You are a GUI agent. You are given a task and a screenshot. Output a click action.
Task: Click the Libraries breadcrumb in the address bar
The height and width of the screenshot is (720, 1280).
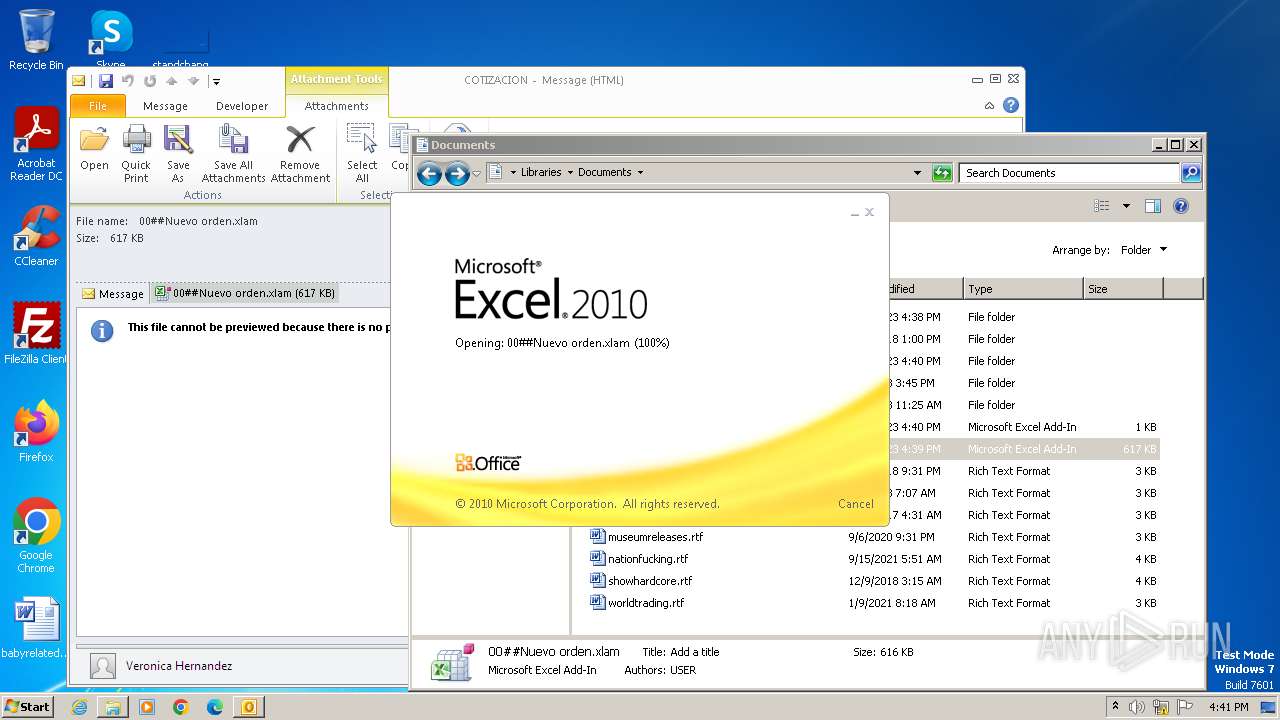tap(541, 172)
